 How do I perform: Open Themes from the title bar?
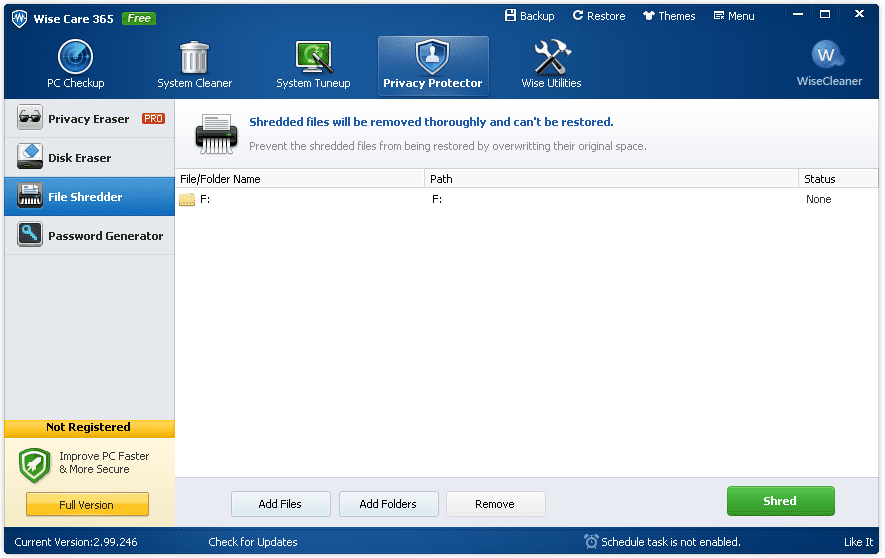[669, 16]
